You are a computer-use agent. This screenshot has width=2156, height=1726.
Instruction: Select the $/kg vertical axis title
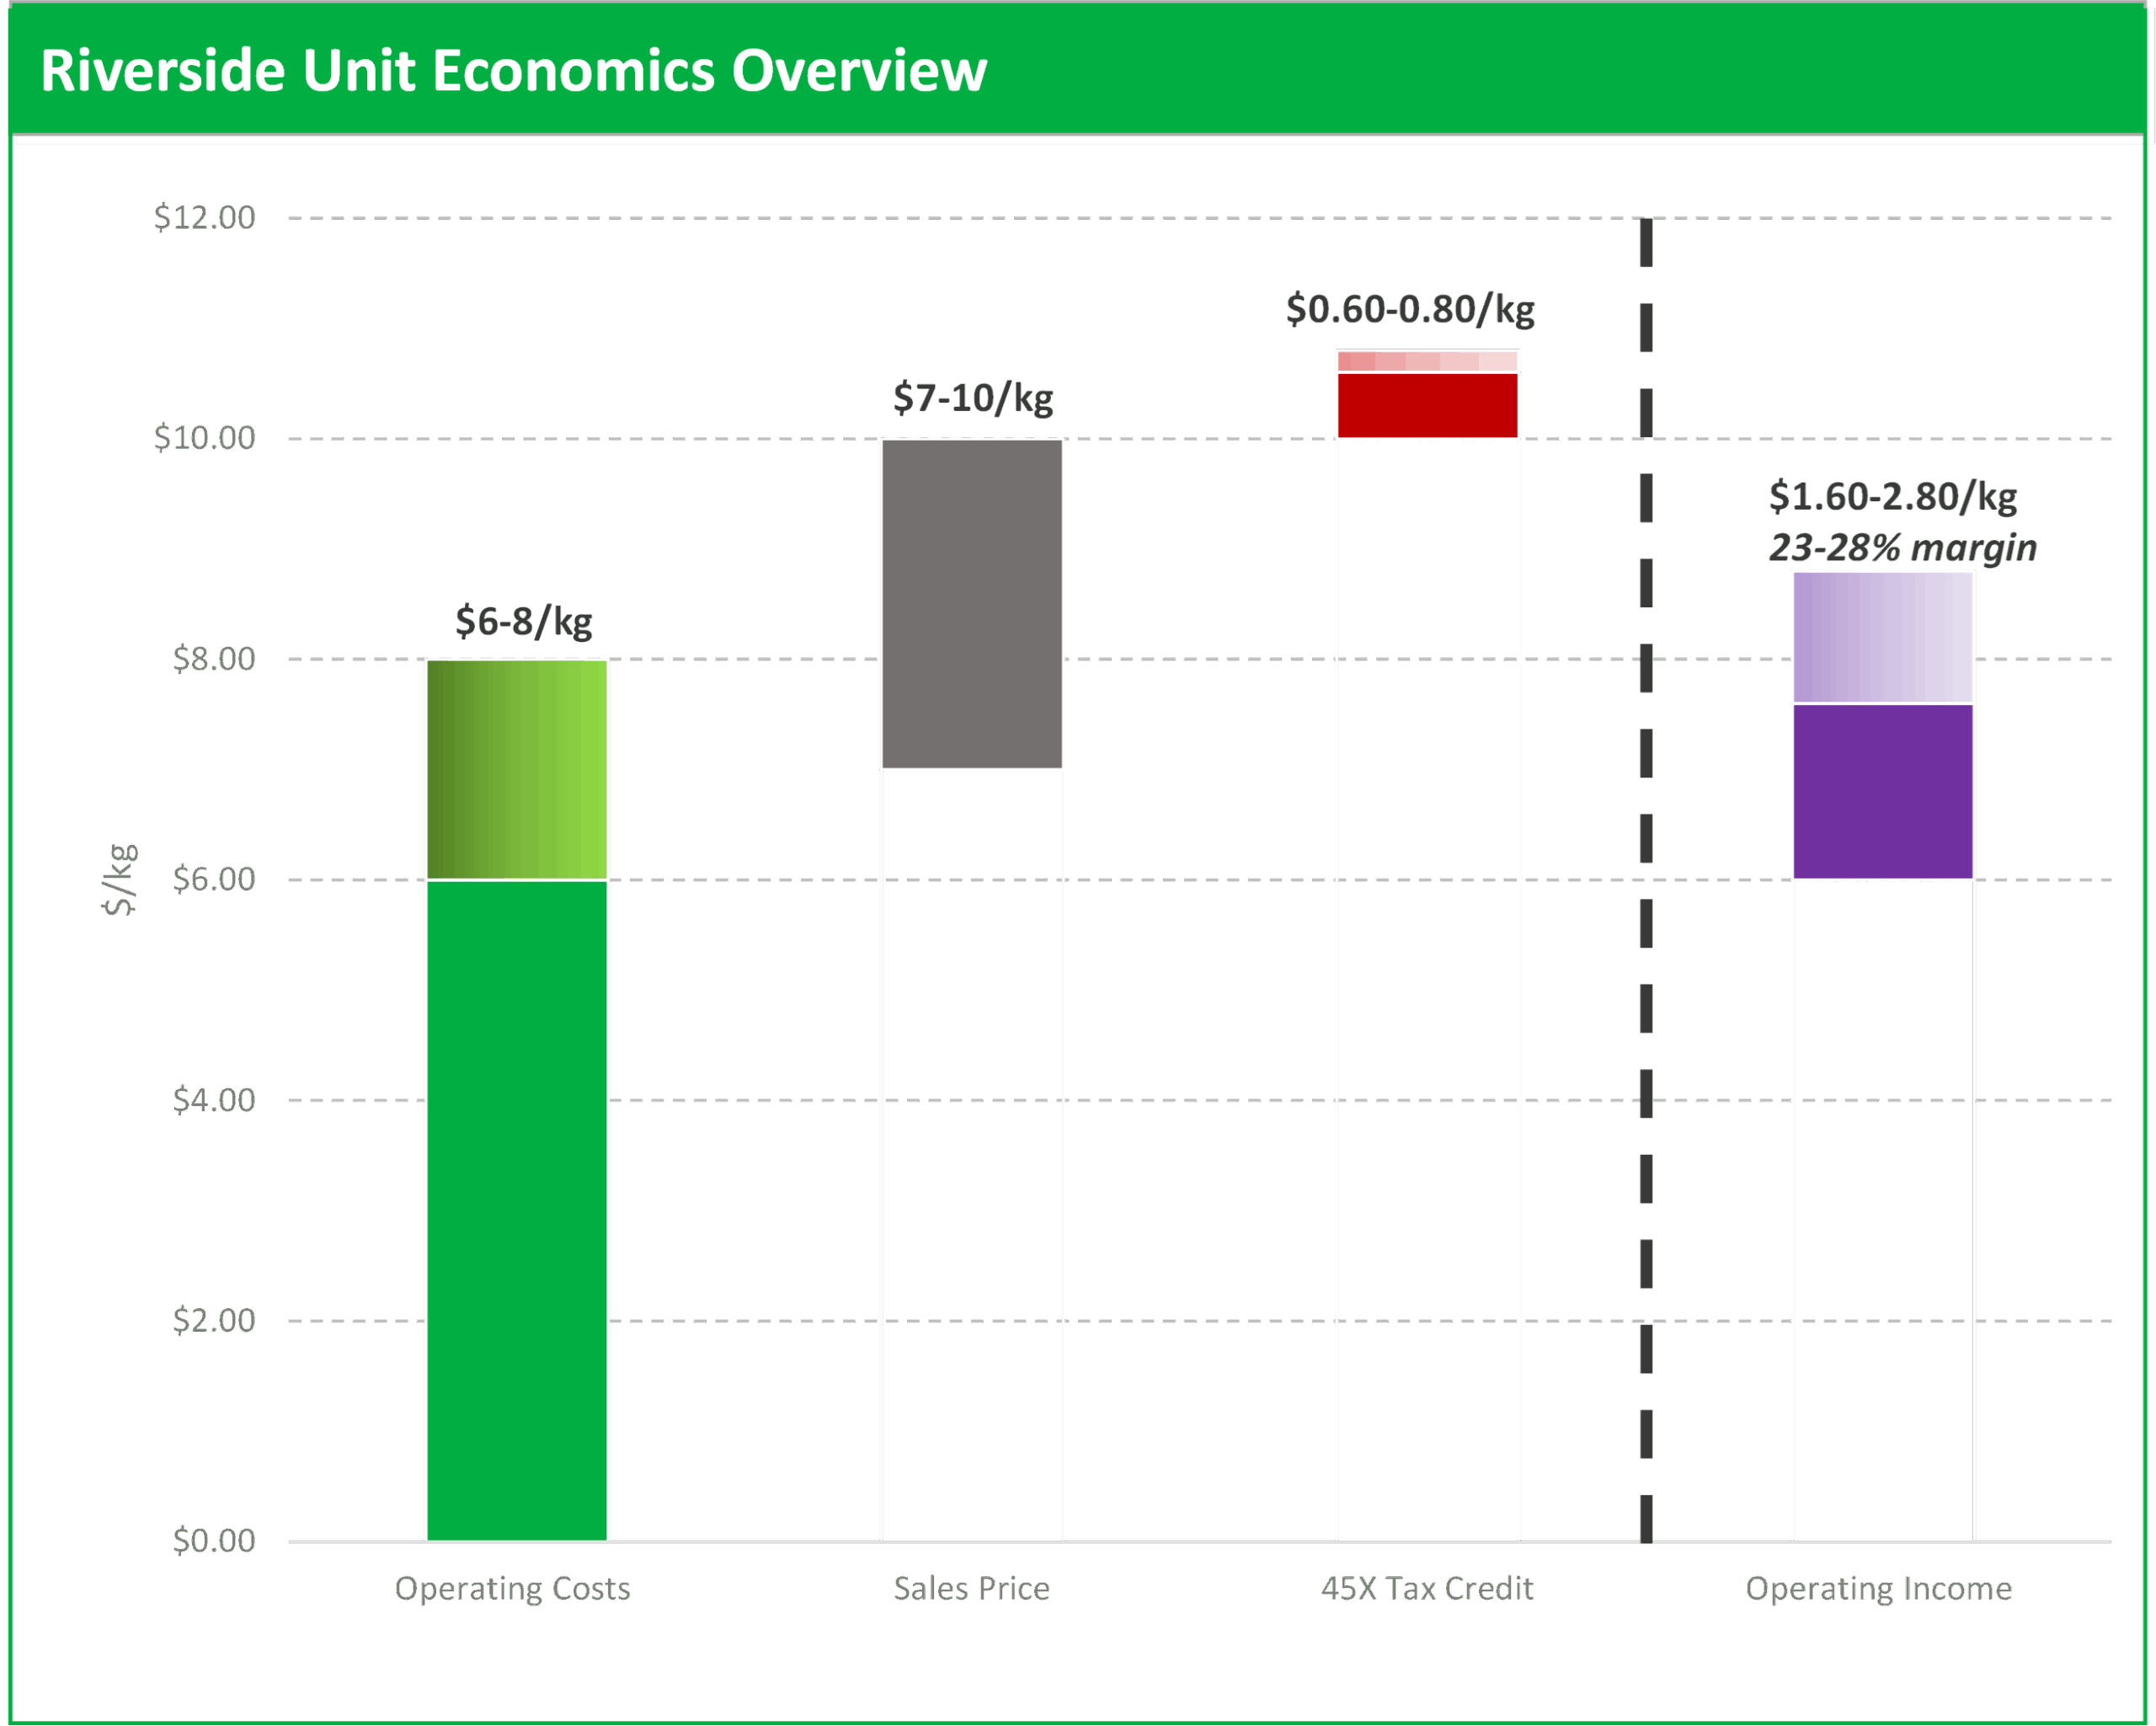click(x=119, y=879)
